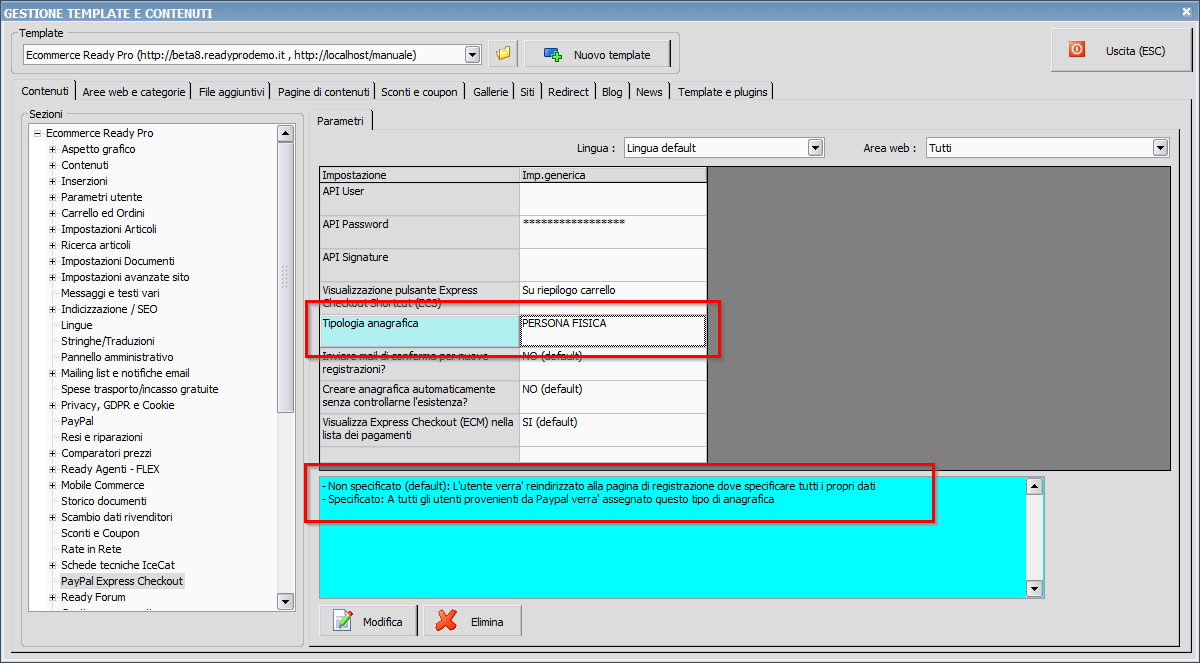
Task: Expand Privacy, GDPR e Cookie node
Action: [53, 405]
